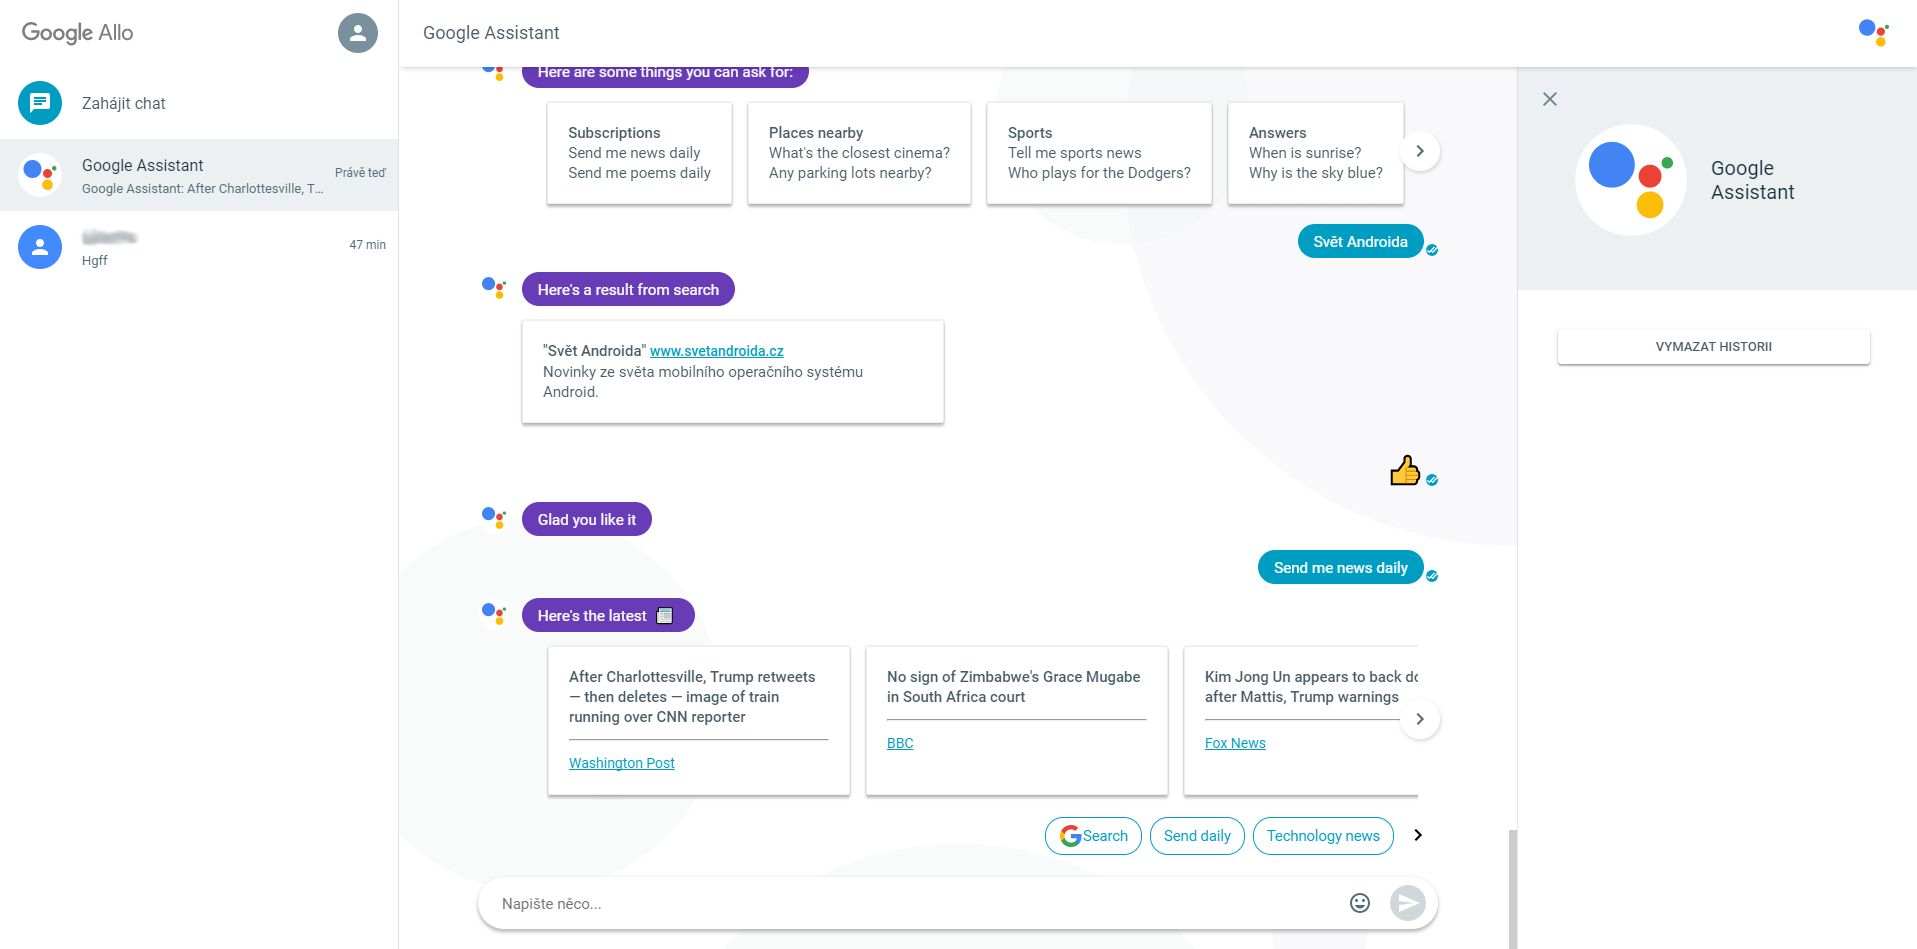This screenshot has width=1917, height=949.
Task: Click the Send me news daily message bubble
Action: [1341, 567]
